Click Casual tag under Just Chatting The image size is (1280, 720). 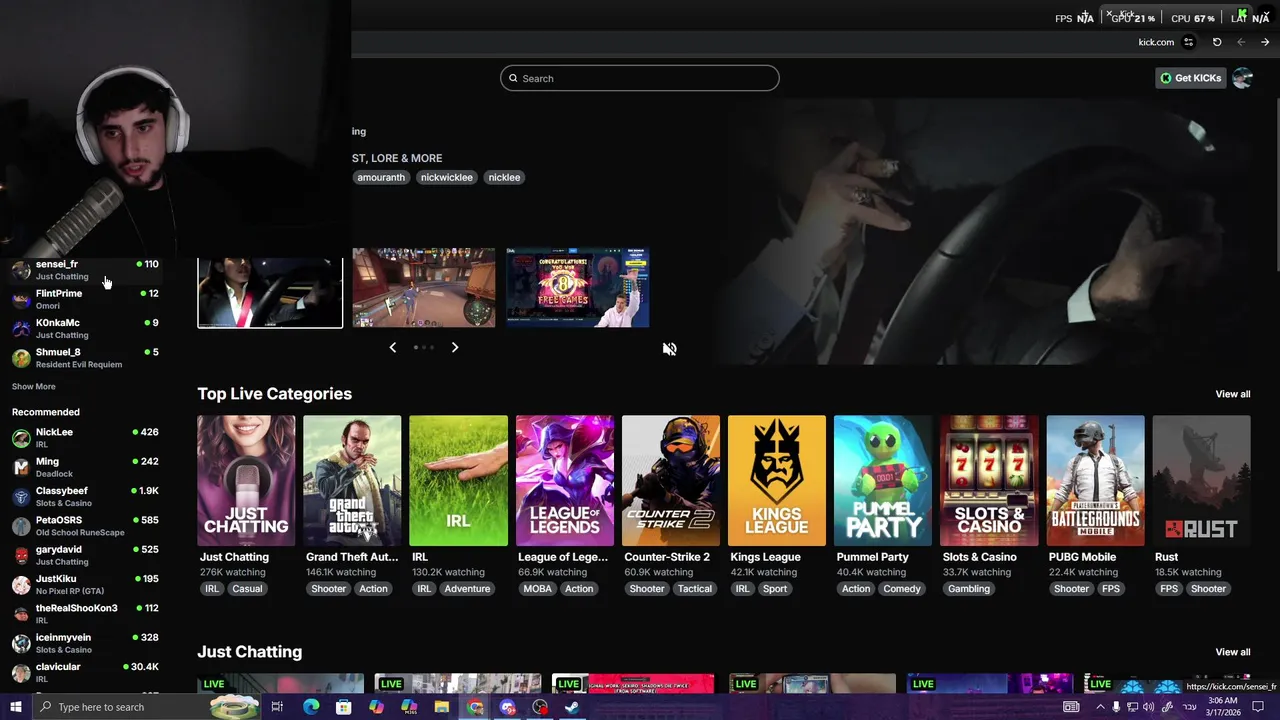(247, 589)
